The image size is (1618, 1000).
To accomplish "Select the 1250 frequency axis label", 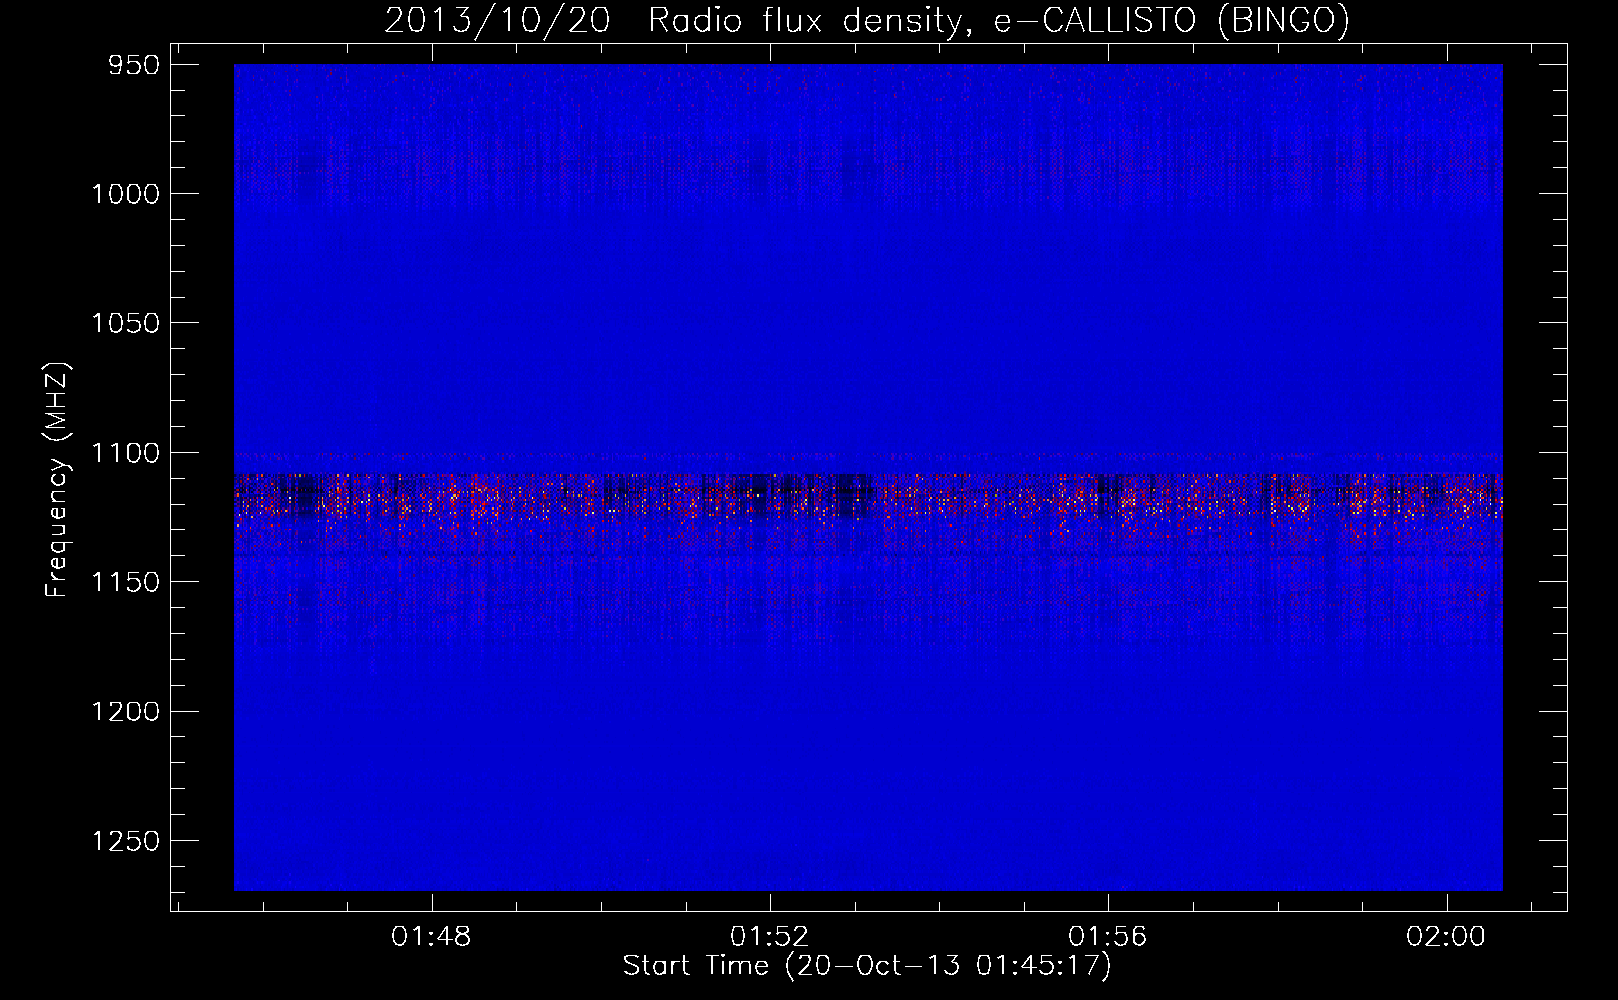I will pyautogui.click(x=125, y=841).
